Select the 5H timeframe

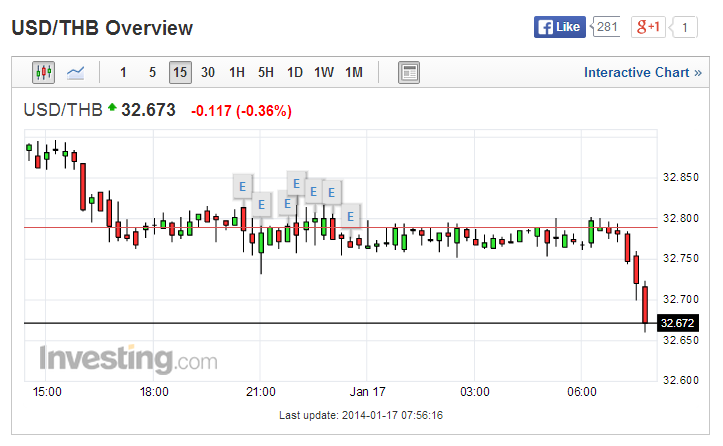266,72
